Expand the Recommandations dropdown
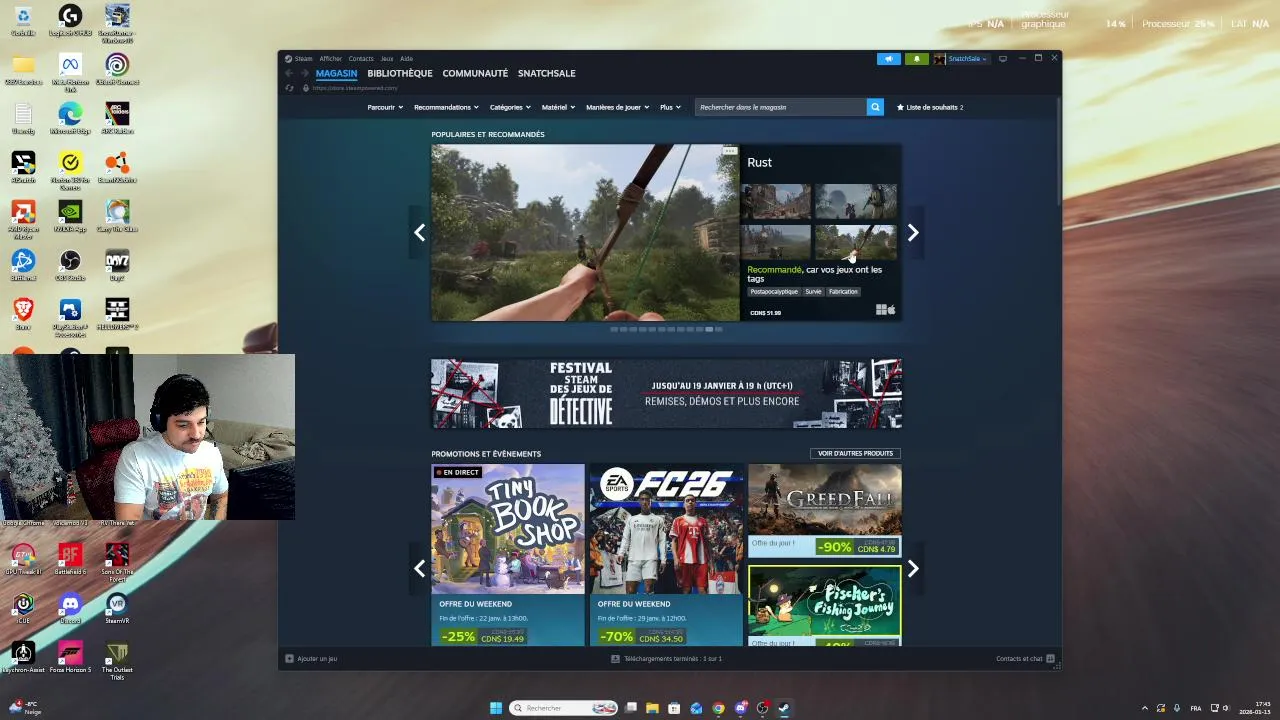The width and height of the screenshot is (1280, 720). (x=446, y=107)
